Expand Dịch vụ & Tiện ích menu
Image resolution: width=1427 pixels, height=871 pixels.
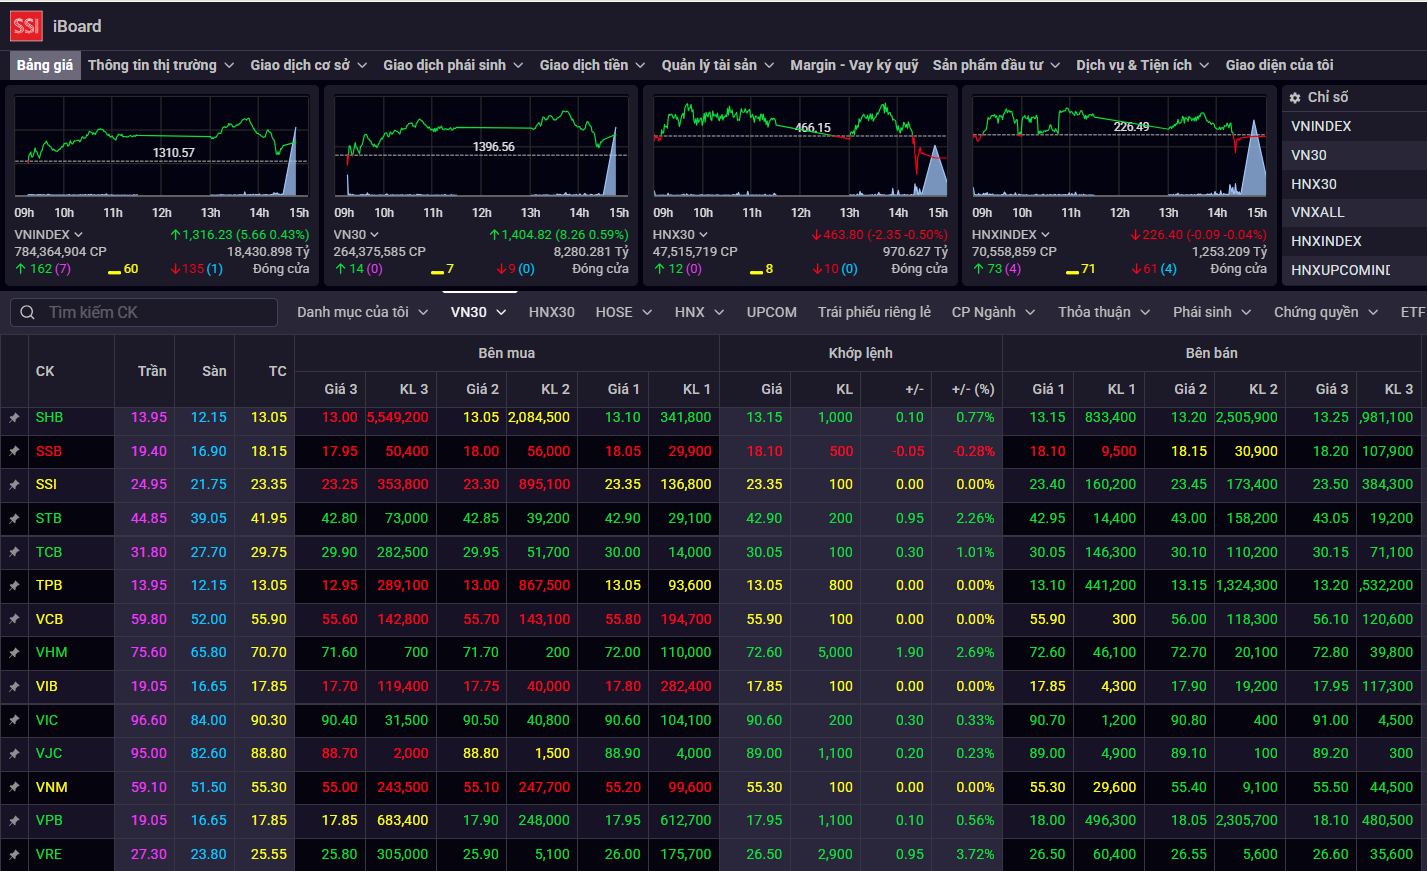(x=1143, y=65)
